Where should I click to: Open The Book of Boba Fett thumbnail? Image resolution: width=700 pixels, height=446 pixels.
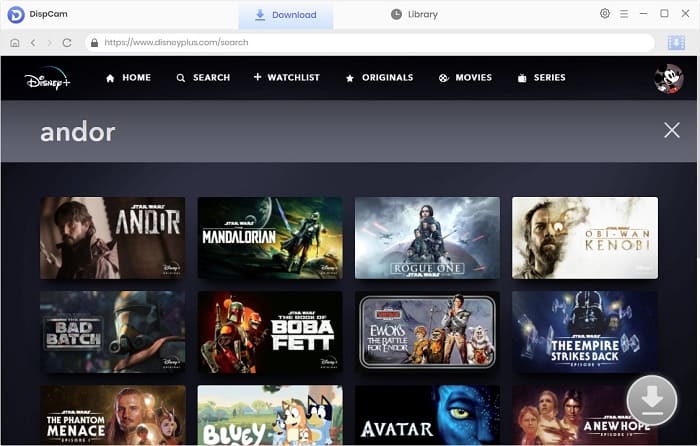pyautogui.click(x=270, y=332)
